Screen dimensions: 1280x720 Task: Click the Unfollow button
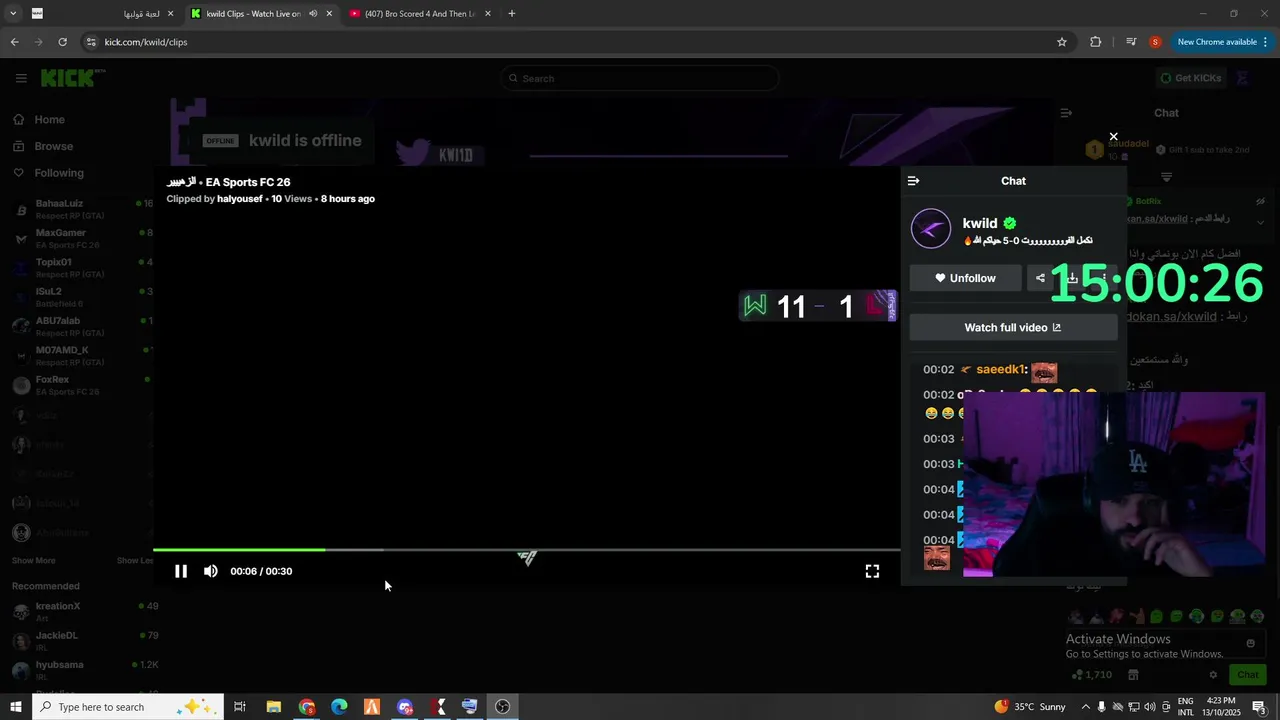pos(966,278)
